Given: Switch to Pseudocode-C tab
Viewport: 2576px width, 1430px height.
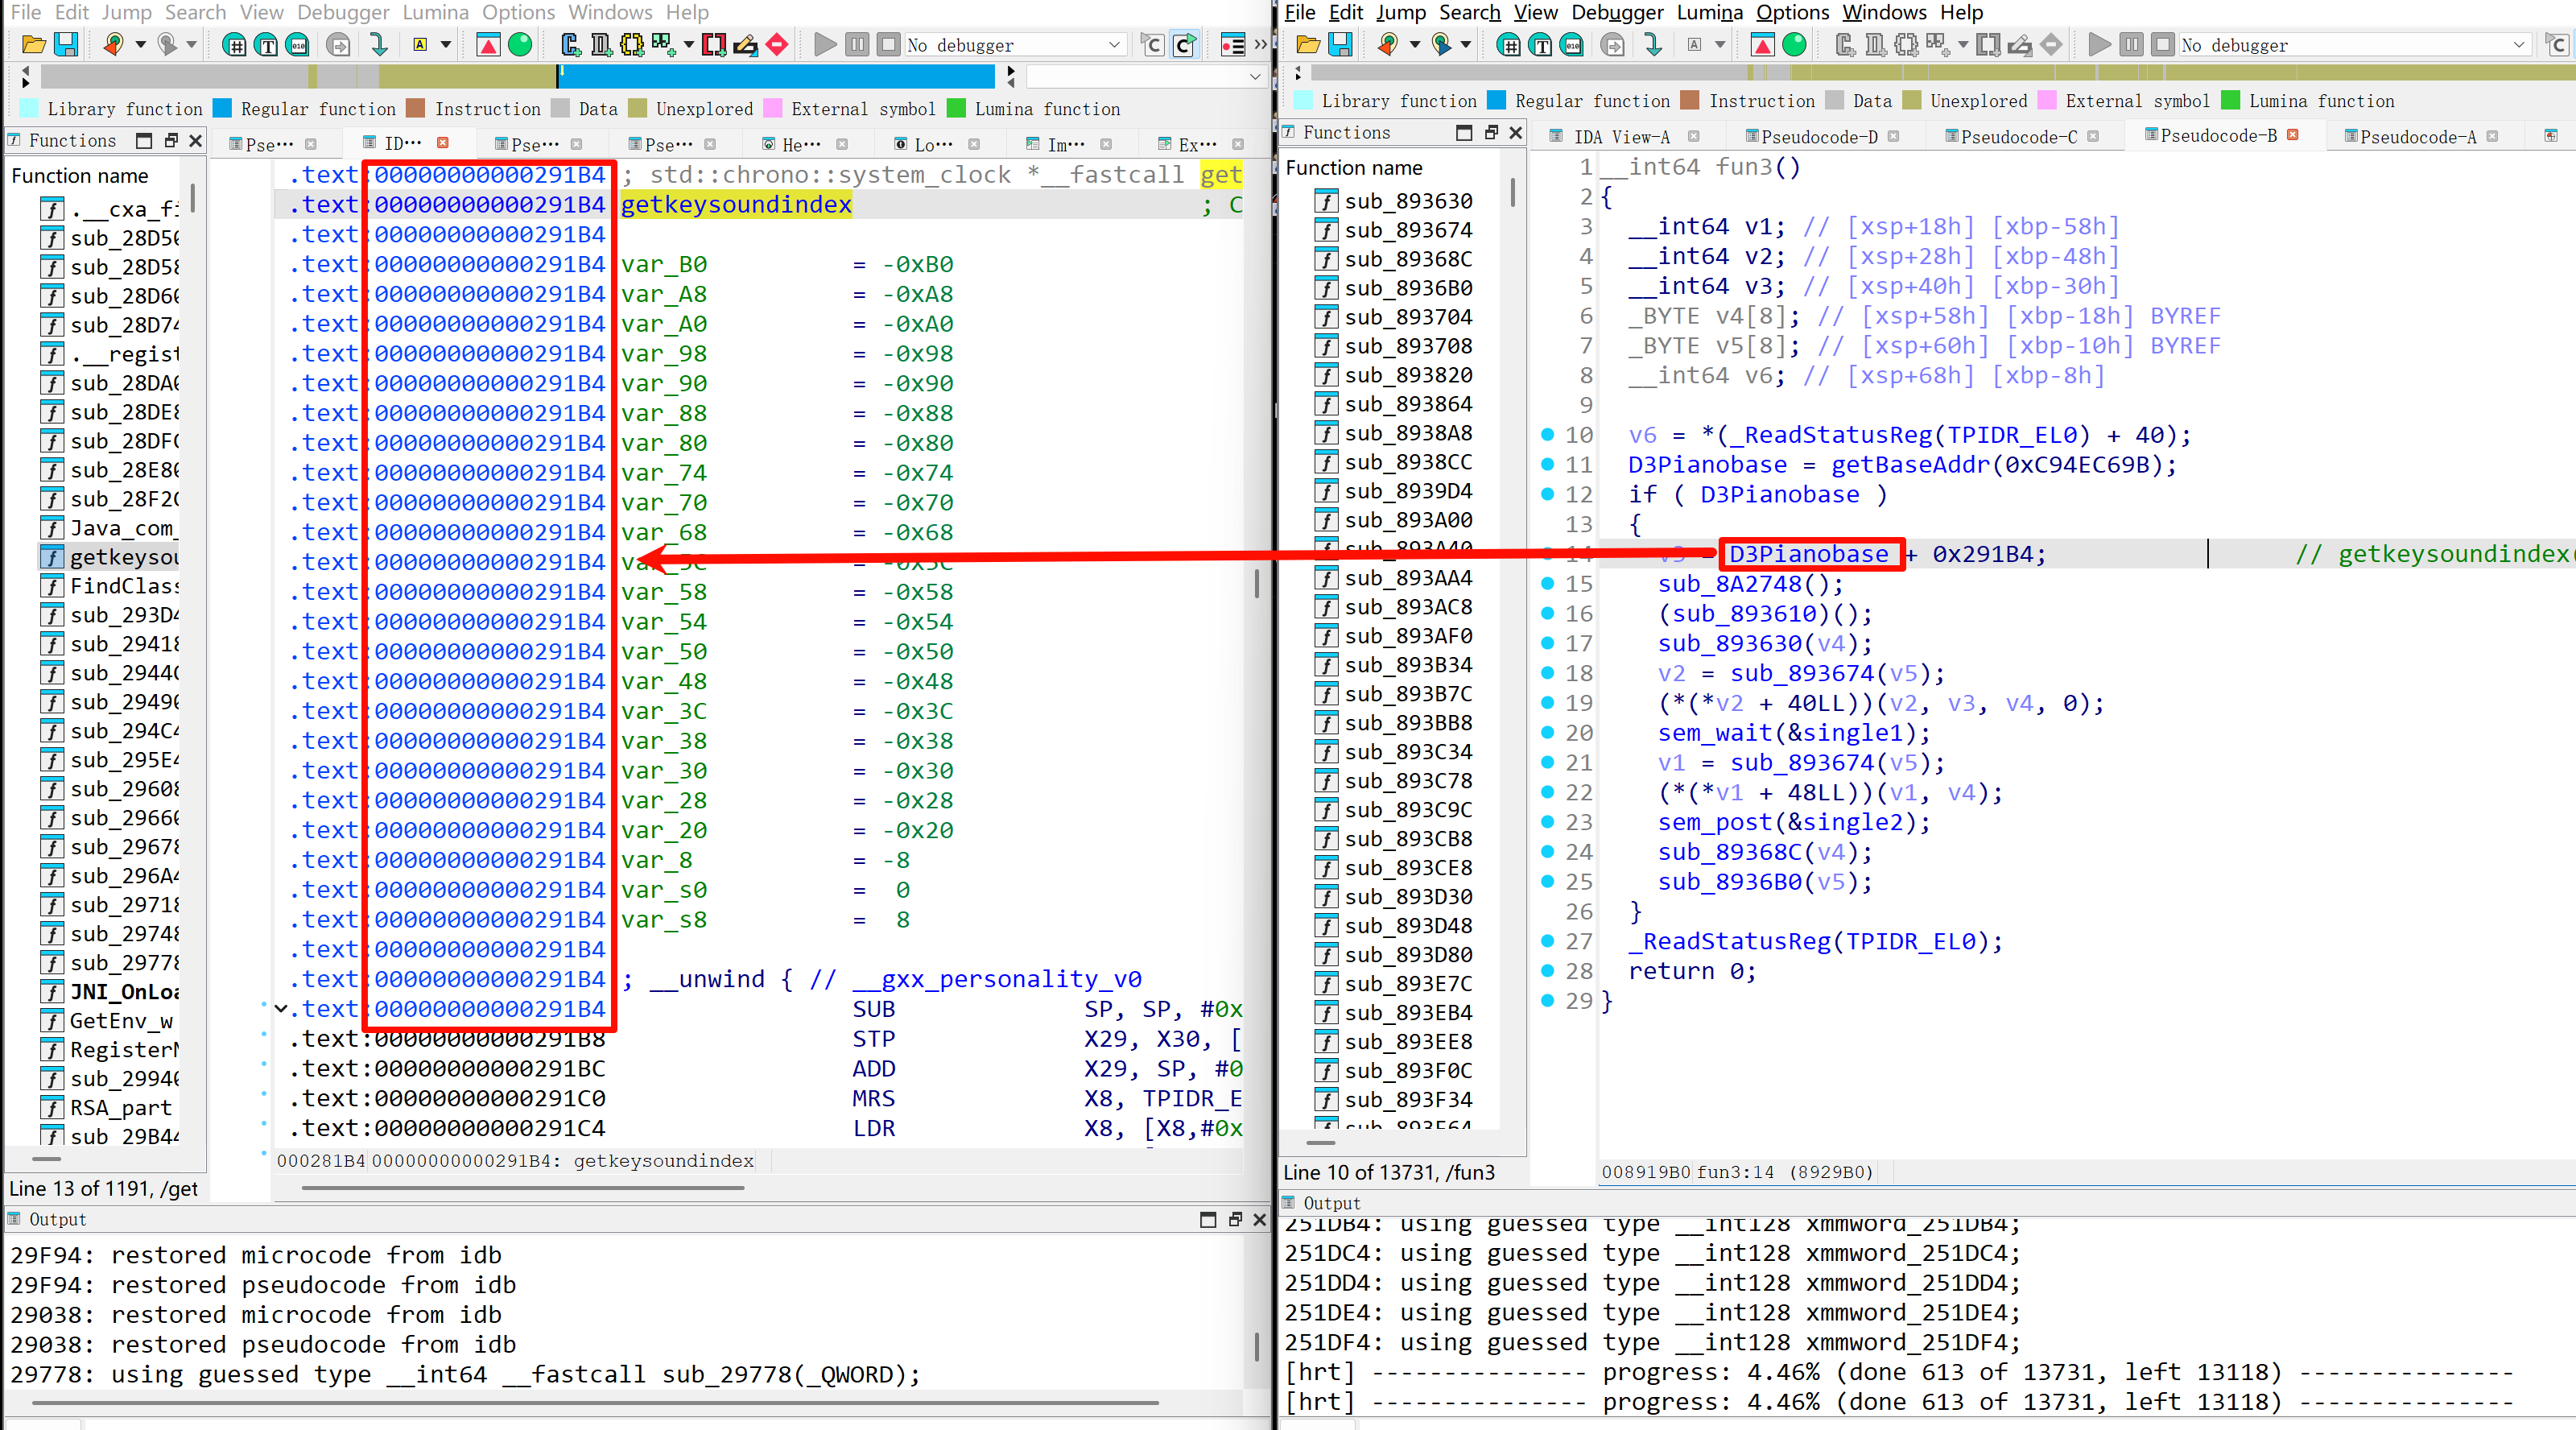Looking at the screenshot, I should (x=2017, y=137).
